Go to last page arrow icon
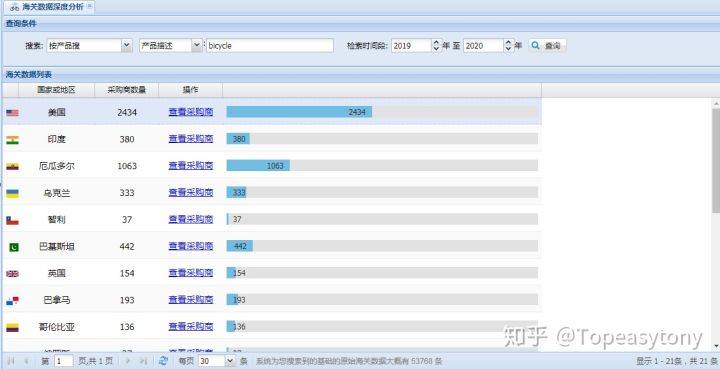Screen dimensions: 720x369 tap(143, 361)
